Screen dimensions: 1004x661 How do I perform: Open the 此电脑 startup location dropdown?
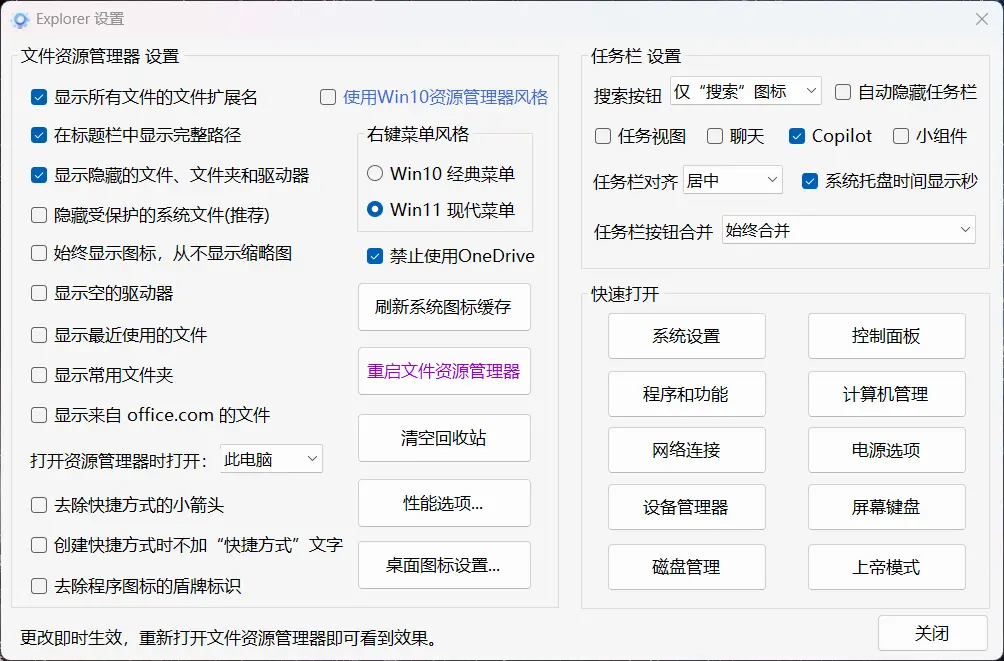tap(271, 459)
